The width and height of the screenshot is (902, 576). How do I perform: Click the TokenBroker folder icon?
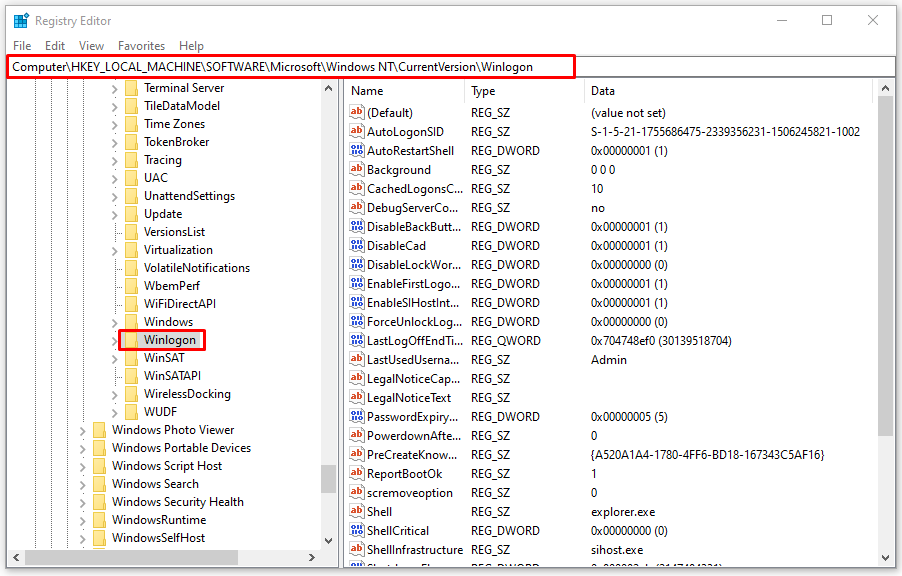pyautogui.click(x=132, y=142)
